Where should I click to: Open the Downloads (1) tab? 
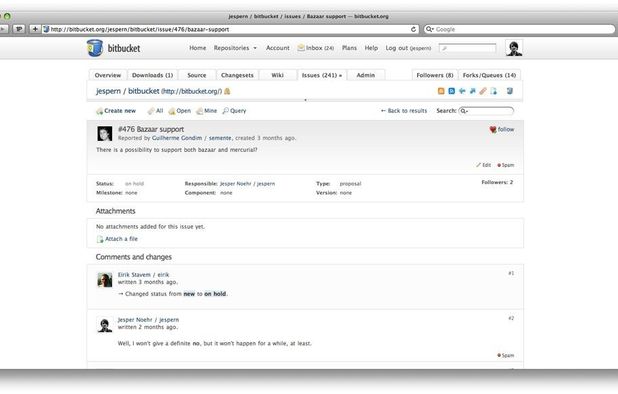click(153, 75)
